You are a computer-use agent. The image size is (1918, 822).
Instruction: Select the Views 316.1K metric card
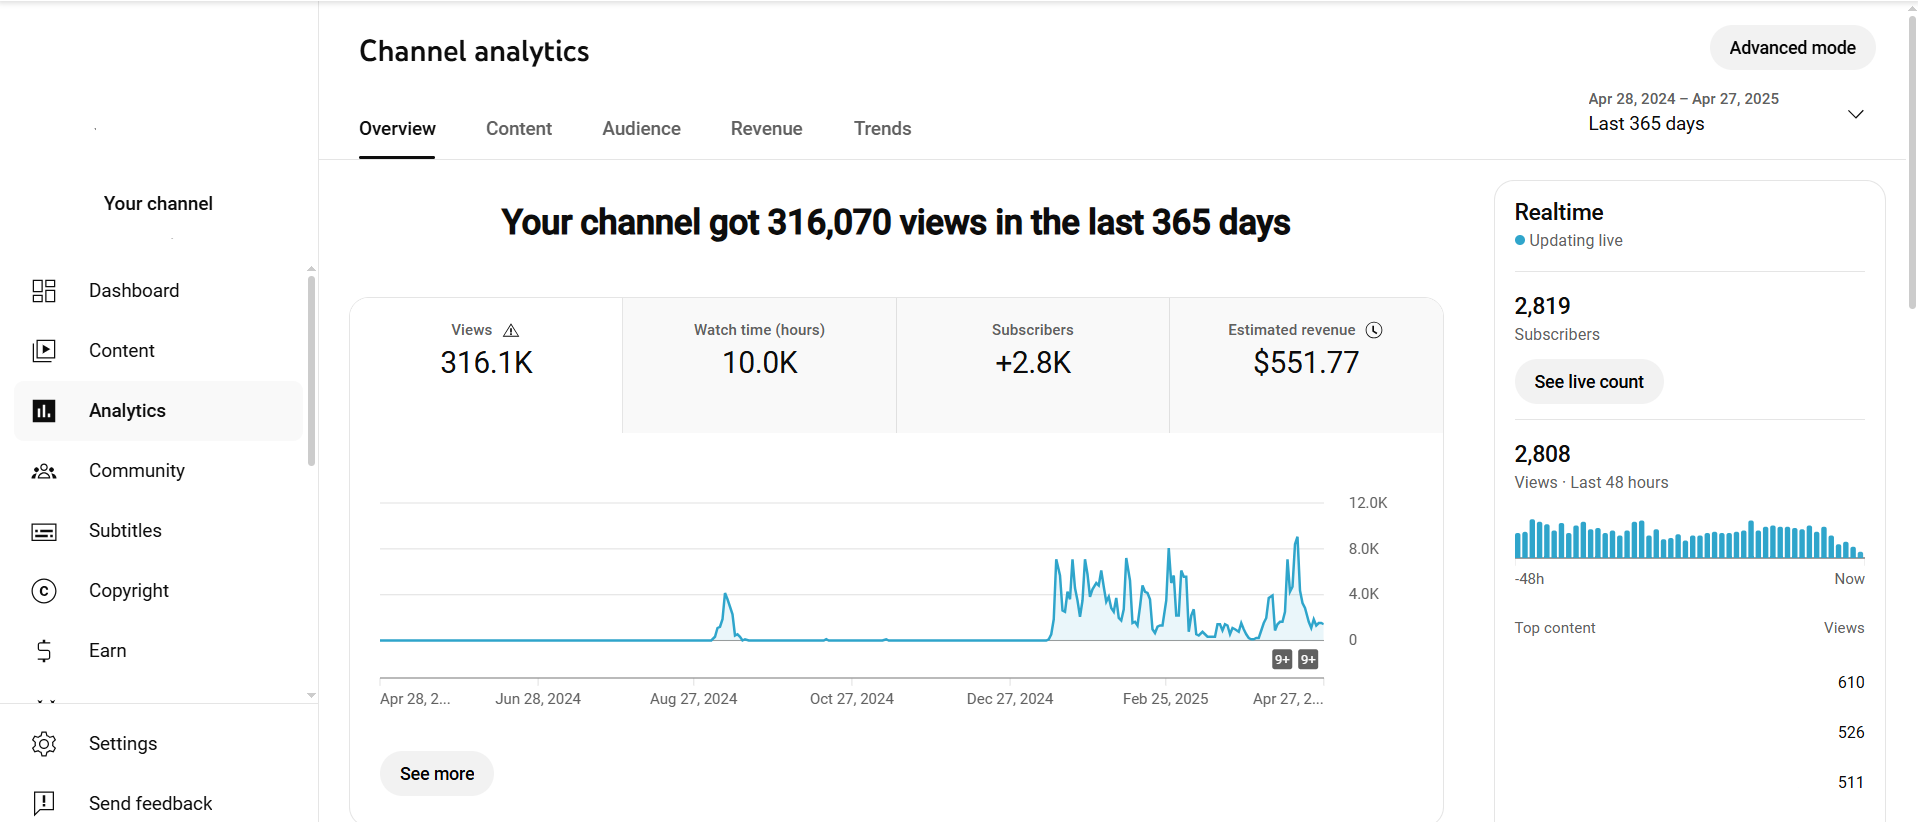point(486,365)
